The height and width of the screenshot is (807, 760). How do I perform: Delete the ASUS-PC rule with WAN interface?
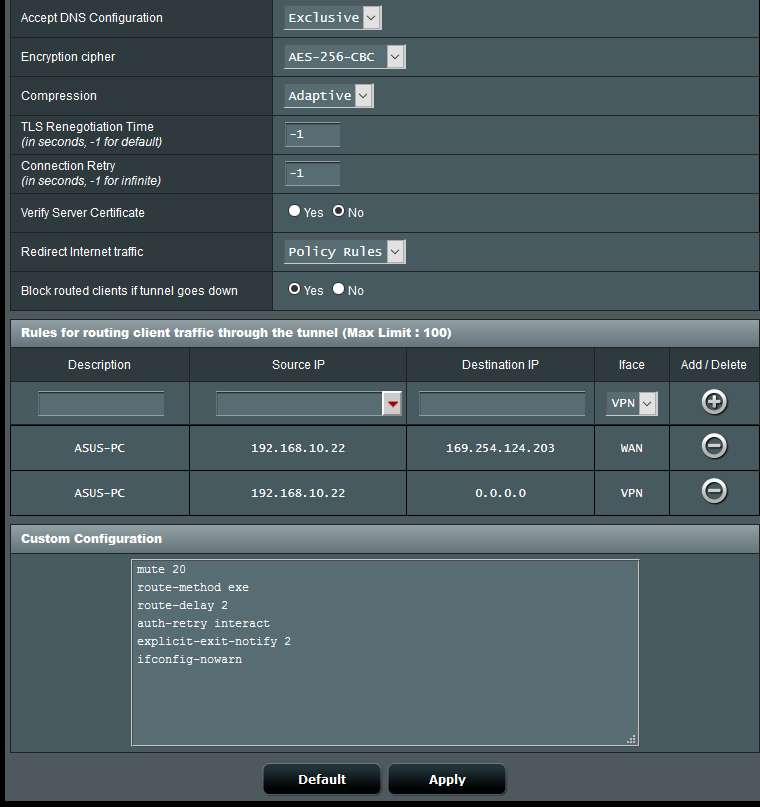[714, 446]
